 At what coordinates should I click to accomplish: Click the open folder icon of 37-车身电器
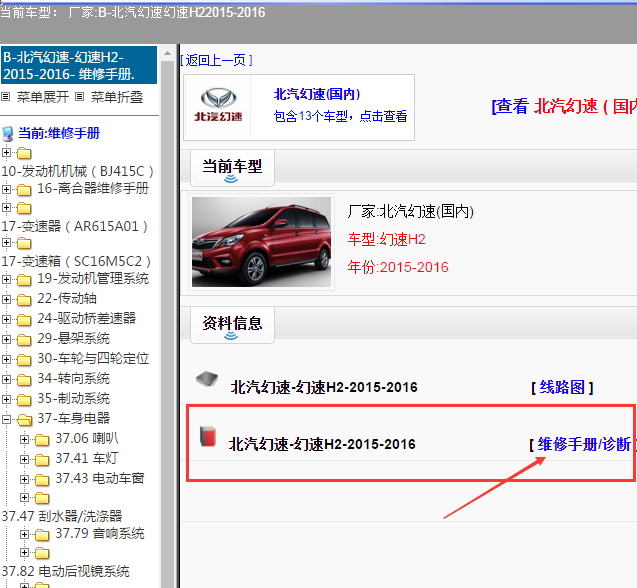(x=25, y=419)
